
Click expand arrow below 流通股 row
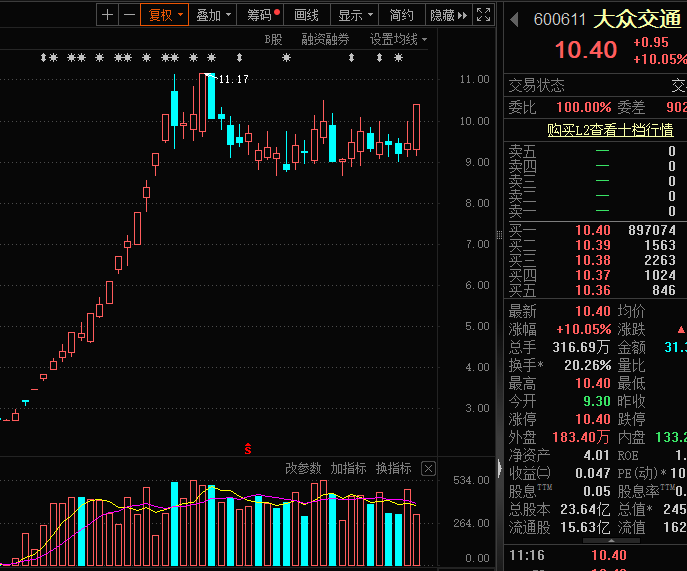pos(611,541)
